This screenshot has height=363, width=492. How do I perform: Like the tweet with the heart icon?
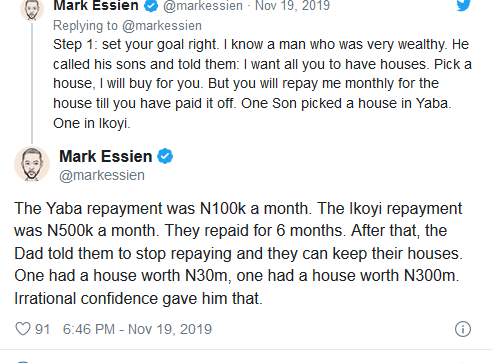[23, 329]
